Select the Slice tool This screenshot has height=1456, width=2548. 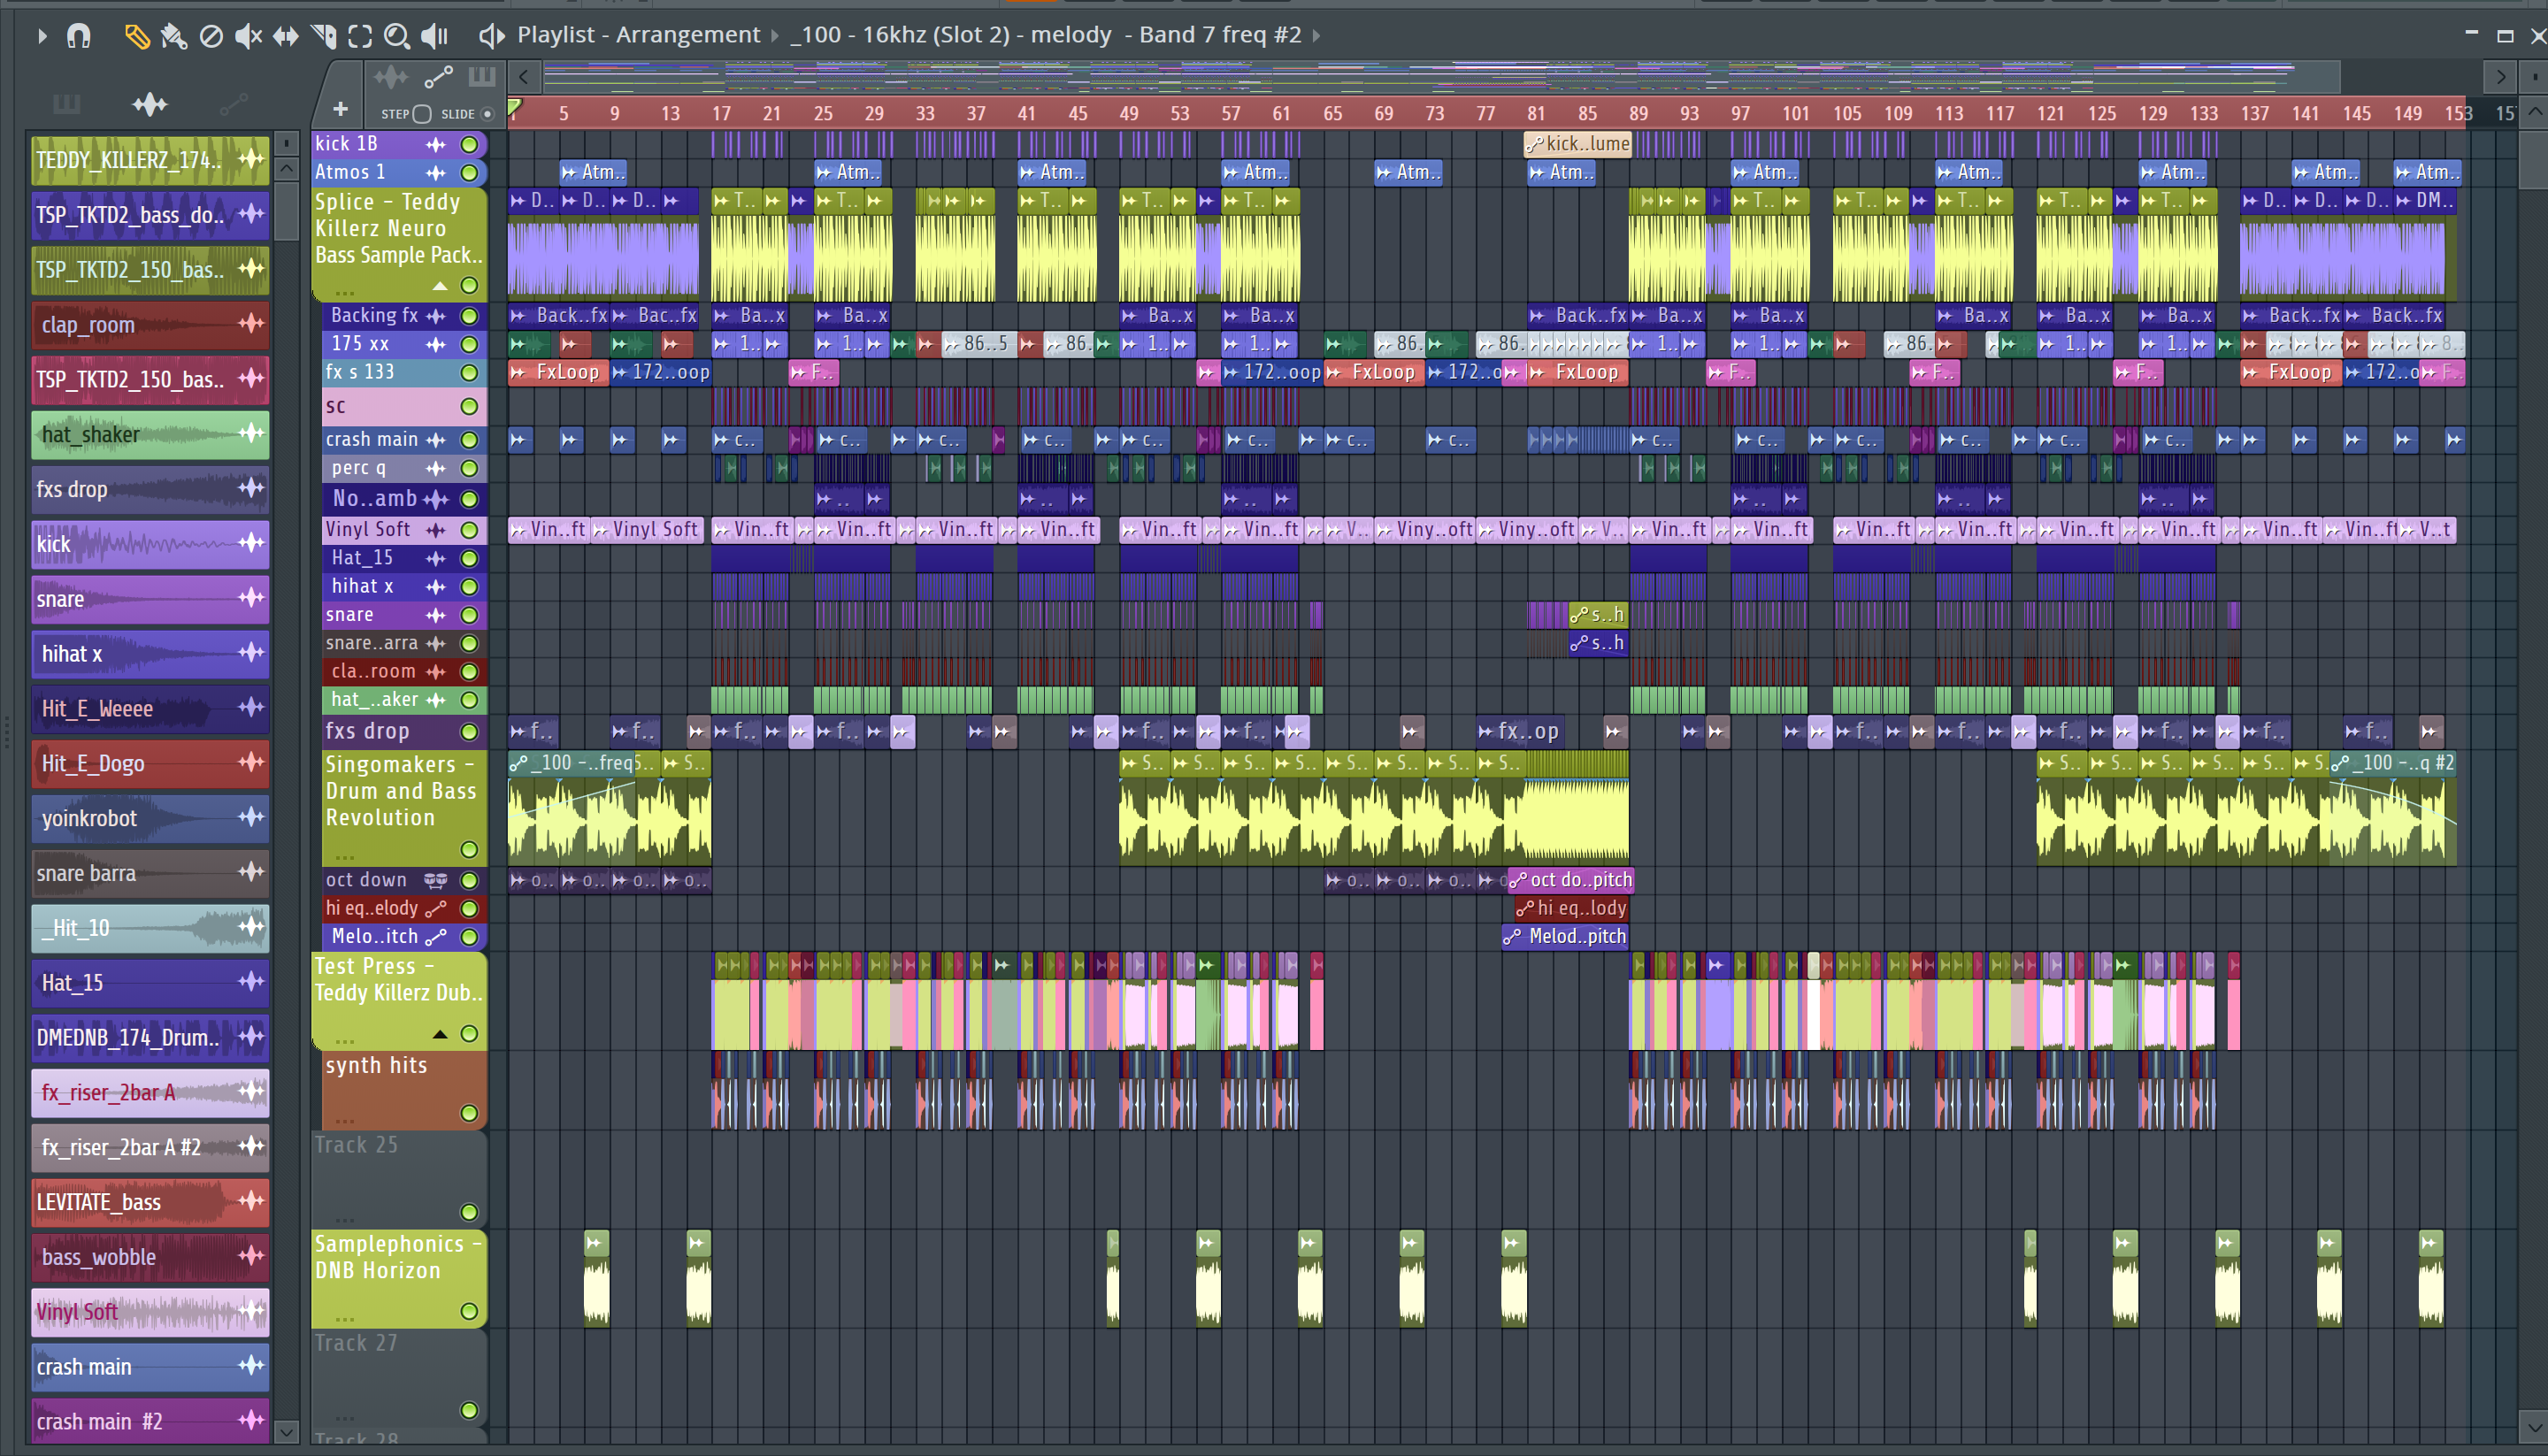click(x=323, y=36)
